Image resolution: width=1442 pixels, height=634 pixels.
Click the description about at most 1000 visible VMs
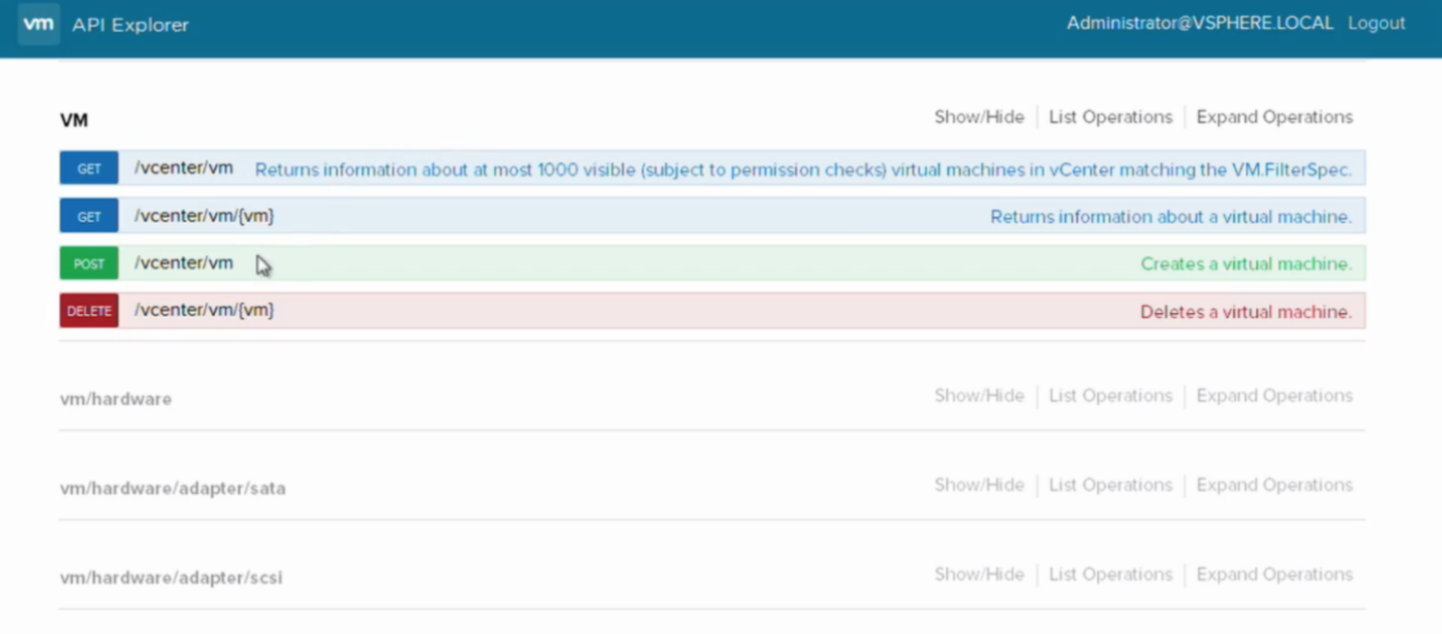pos(803,170)
